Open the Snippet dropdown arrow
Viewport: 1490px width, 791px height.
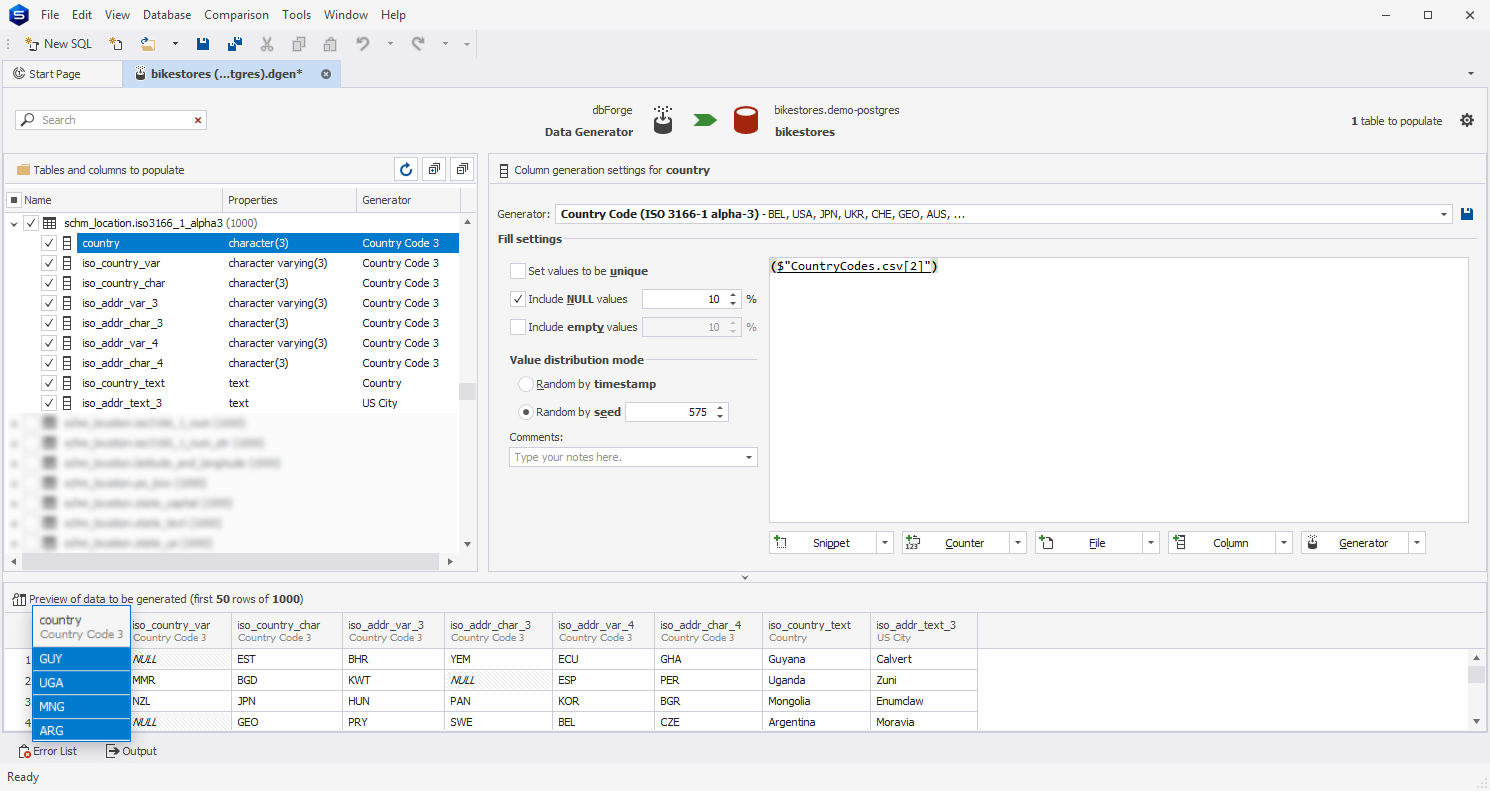pos(885,543)
